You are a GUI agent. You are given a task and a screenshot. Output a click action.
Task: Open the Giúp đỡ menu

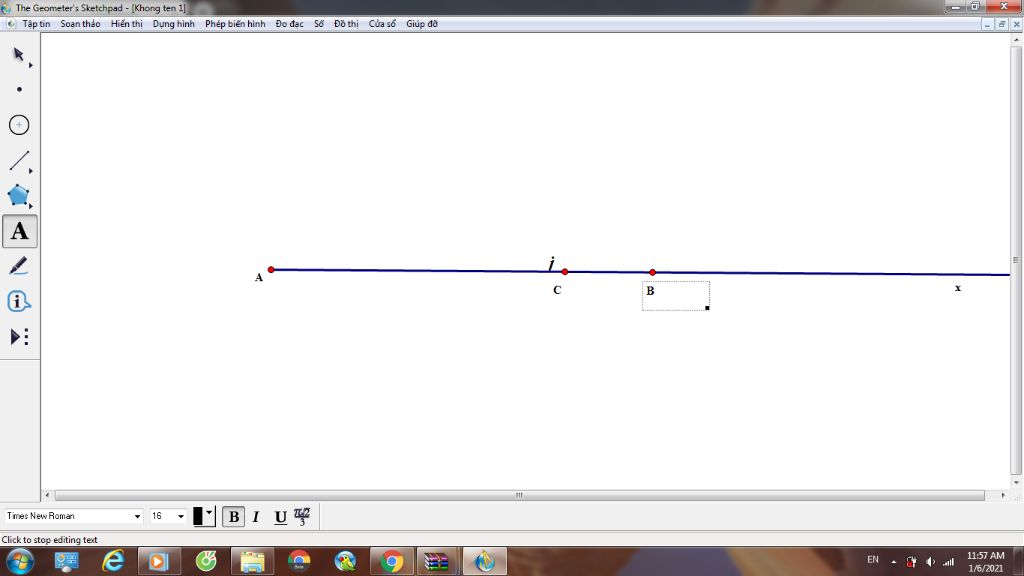[422, 24]
